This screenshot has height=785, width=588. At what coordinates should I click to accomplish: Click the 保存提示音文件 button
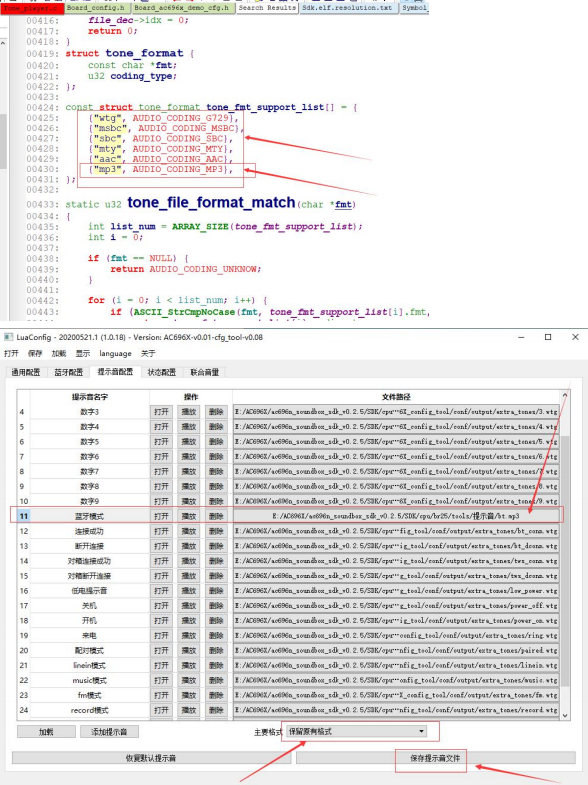[435, 758]
